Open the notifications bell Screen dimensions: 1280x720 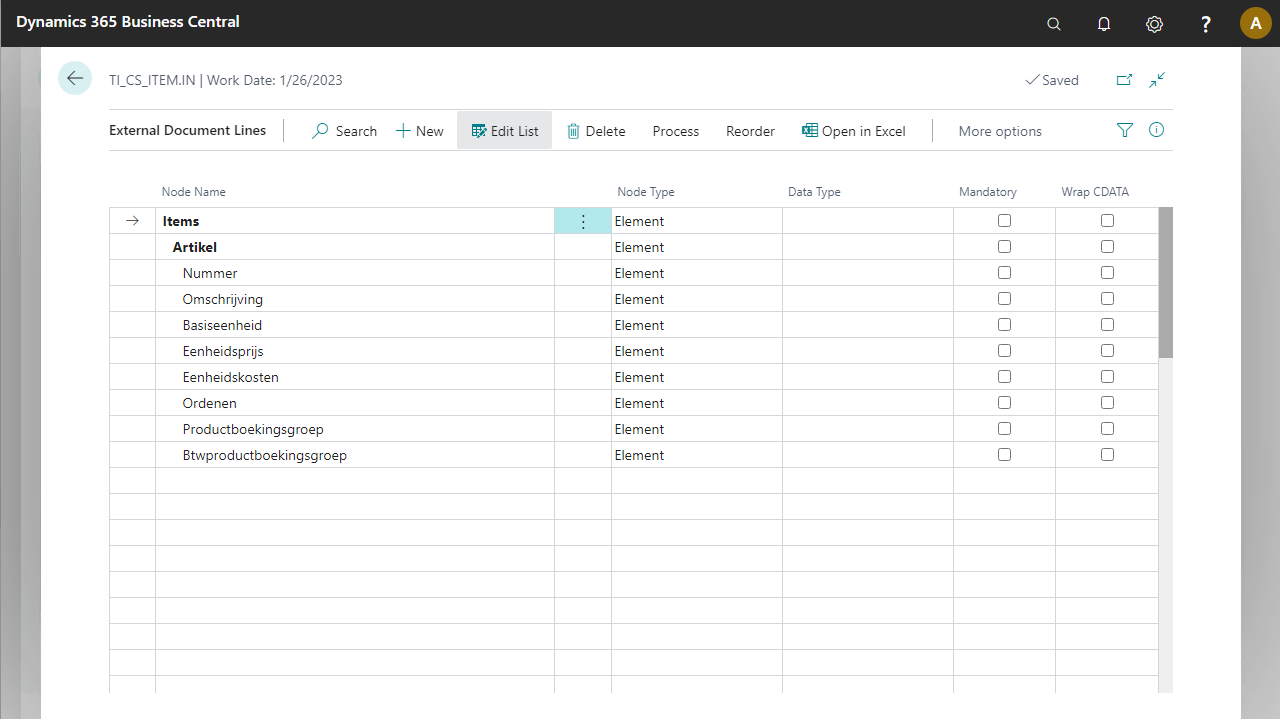point(1104,24)
